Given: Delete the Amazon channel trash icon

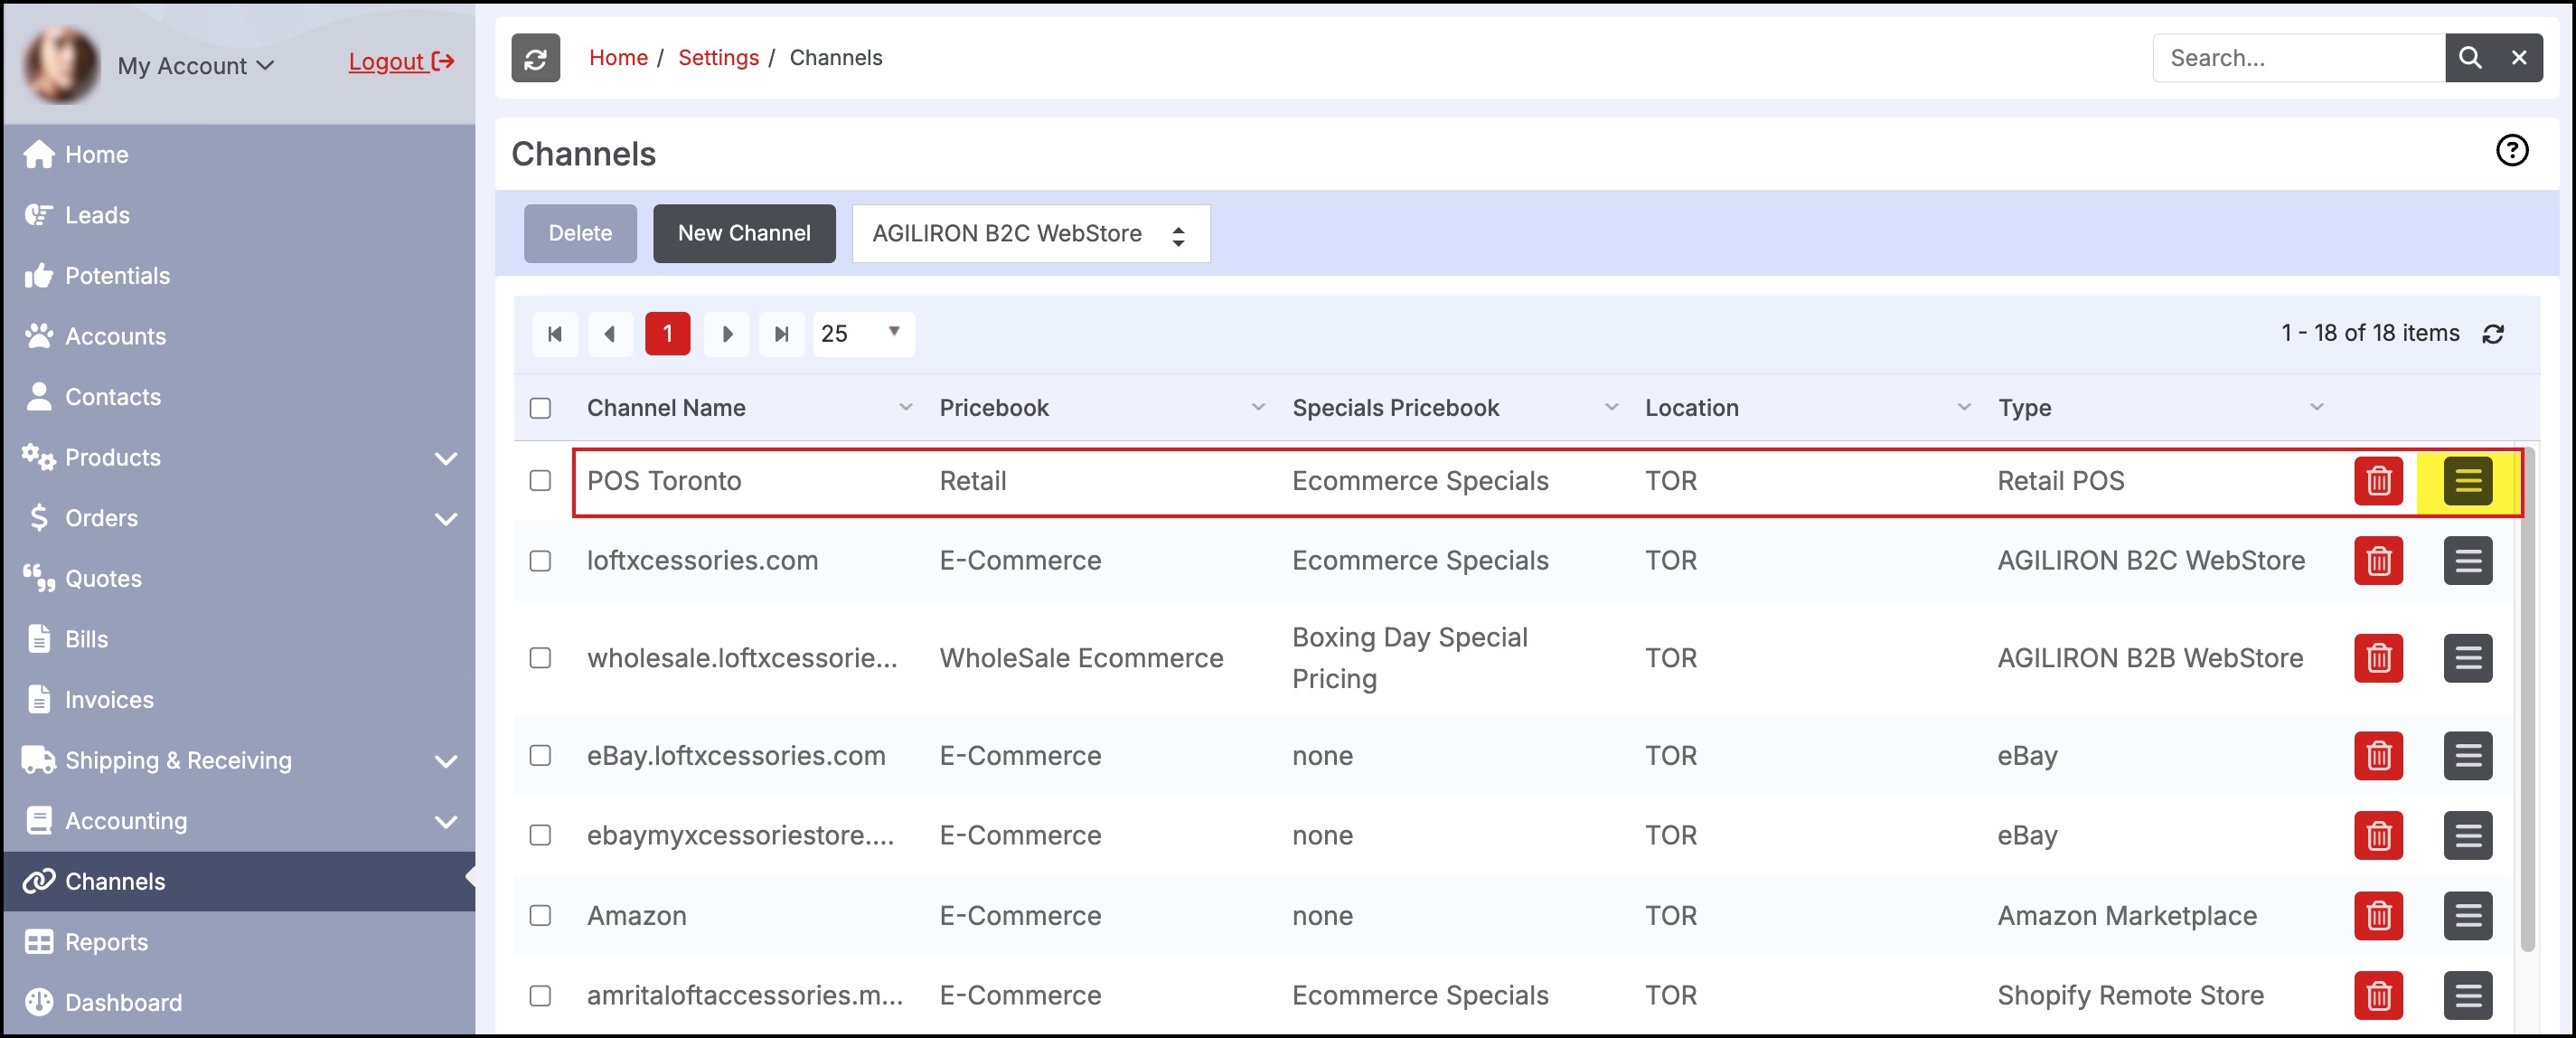Looking at the screenshot, I should (x=2378, y=916).
